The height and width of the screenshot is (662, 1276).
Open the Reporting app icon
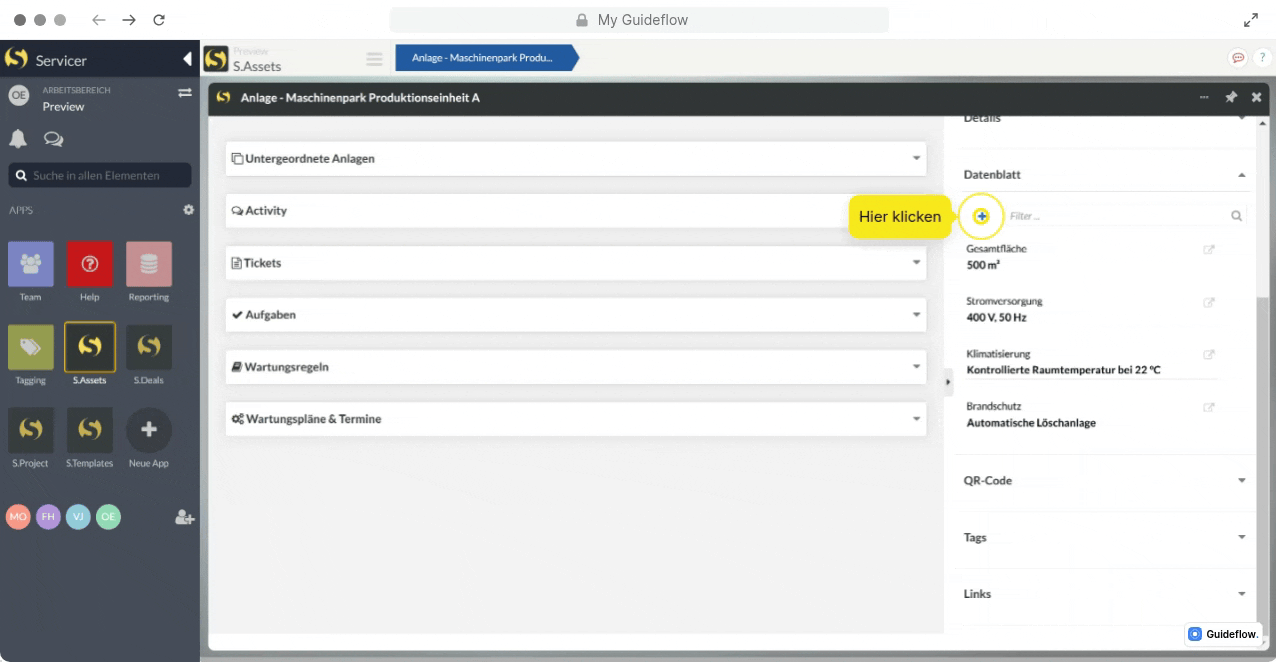pos(148,265)
